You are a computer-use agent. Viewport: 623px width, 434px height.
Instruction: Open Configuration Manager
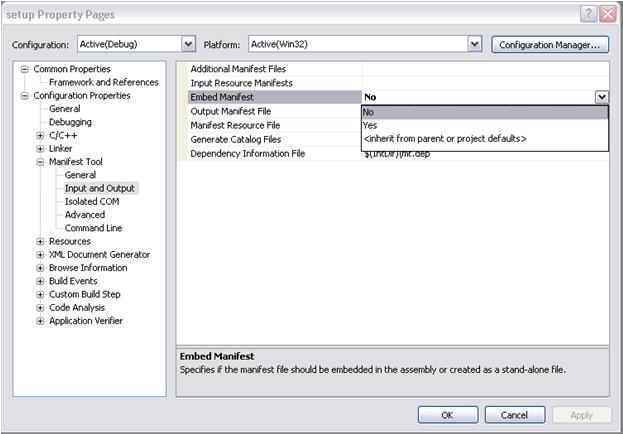[550, 44]
